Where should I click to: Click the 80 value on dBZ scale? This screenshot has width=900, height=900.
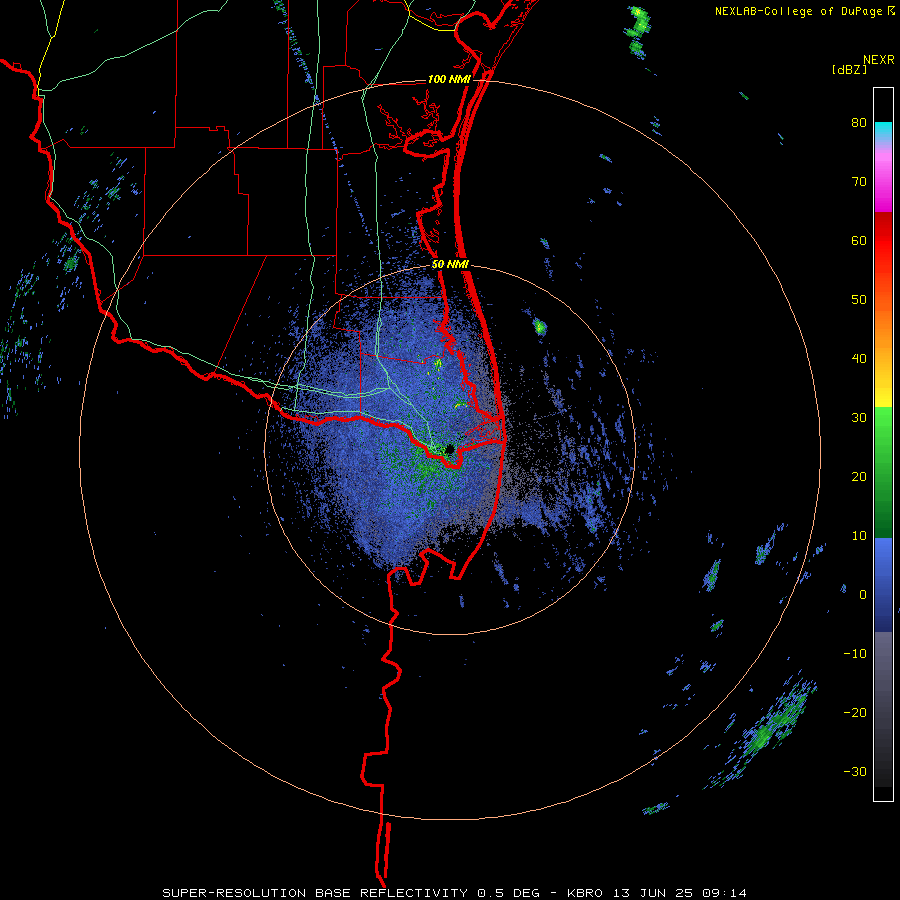coord(859,123)
